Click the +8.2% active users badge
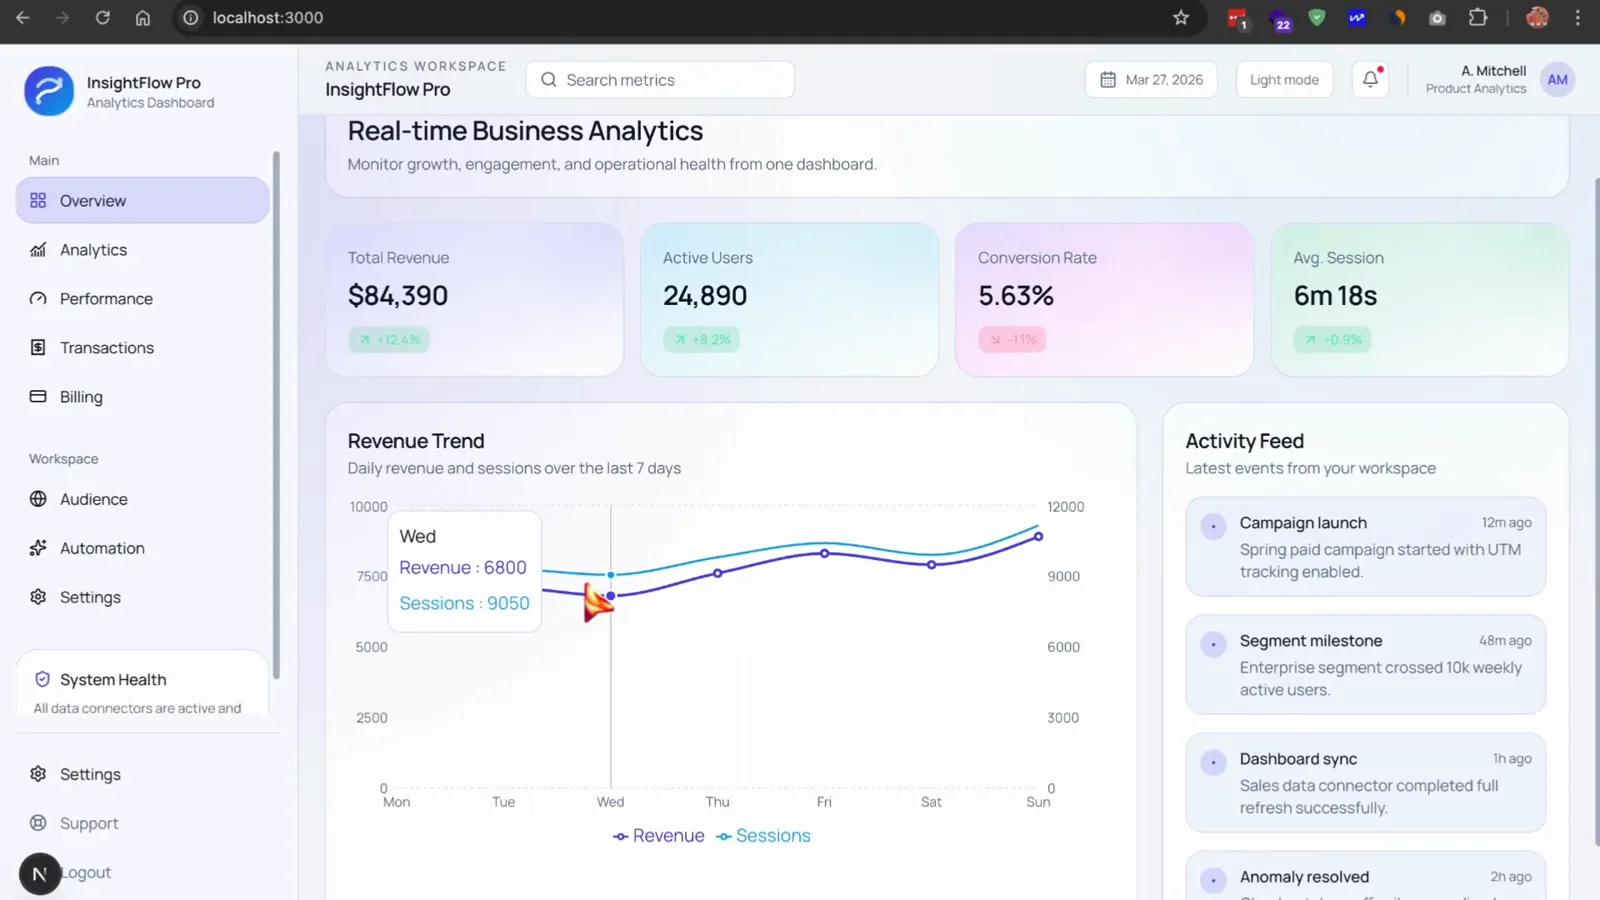Viewport: 1600px width, 900px height. (701, 340)
